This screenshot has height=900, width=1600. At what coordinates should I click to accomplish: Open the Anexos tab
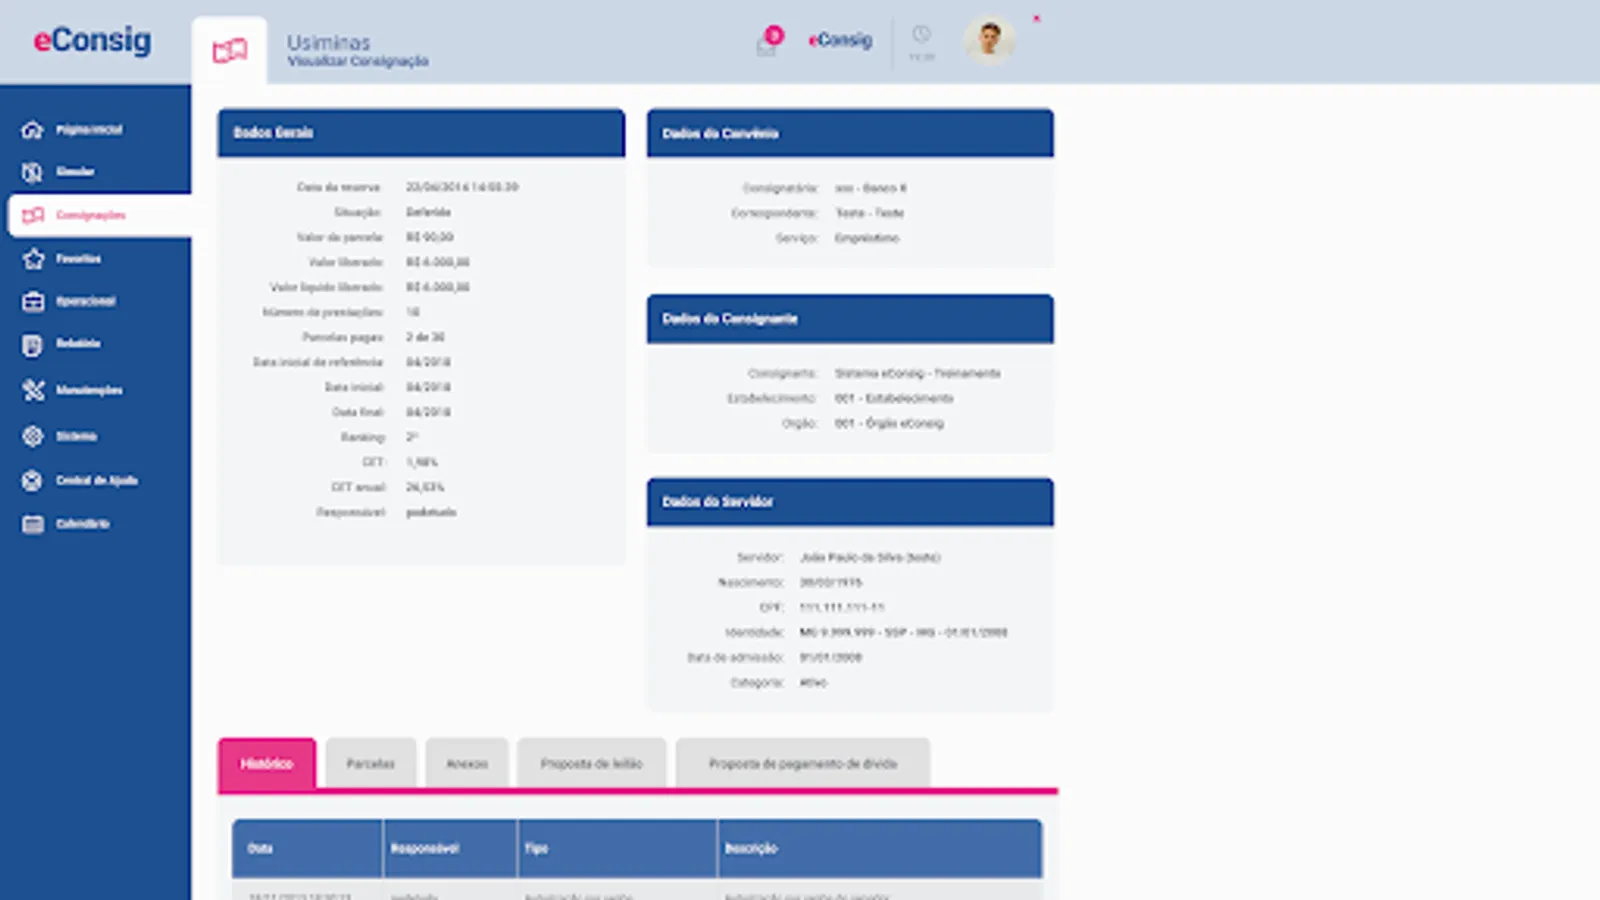(466, 763)
